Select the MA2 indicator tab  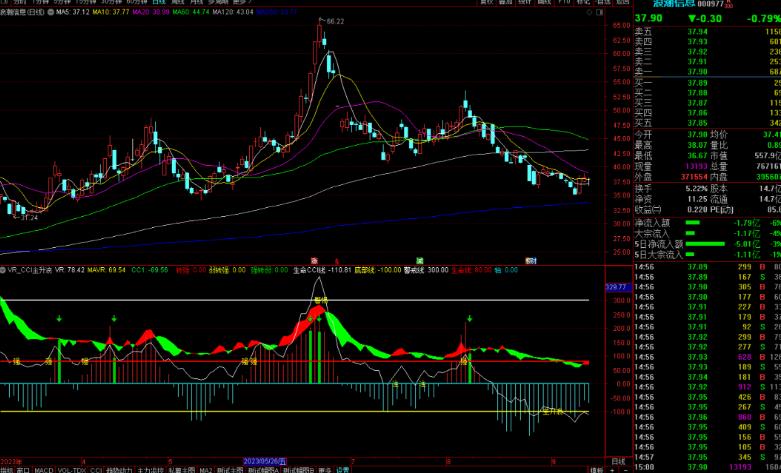coord(206,470)
